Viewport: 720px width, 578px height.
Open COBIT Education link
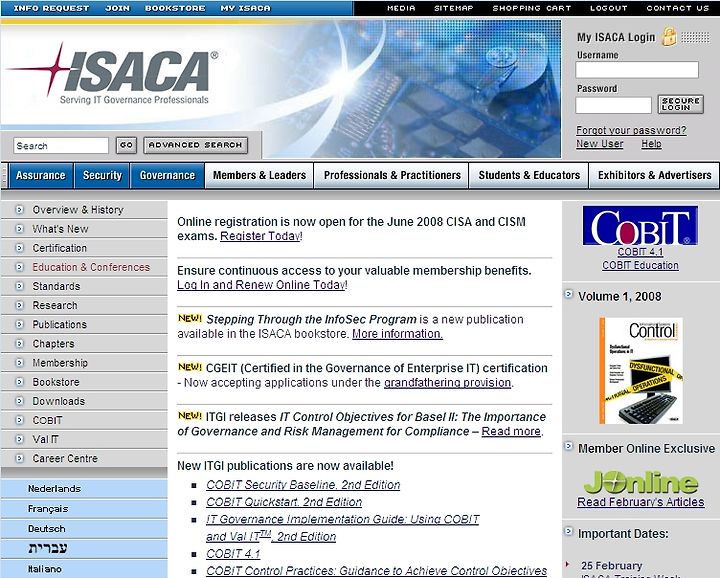(x=640, y=265)
